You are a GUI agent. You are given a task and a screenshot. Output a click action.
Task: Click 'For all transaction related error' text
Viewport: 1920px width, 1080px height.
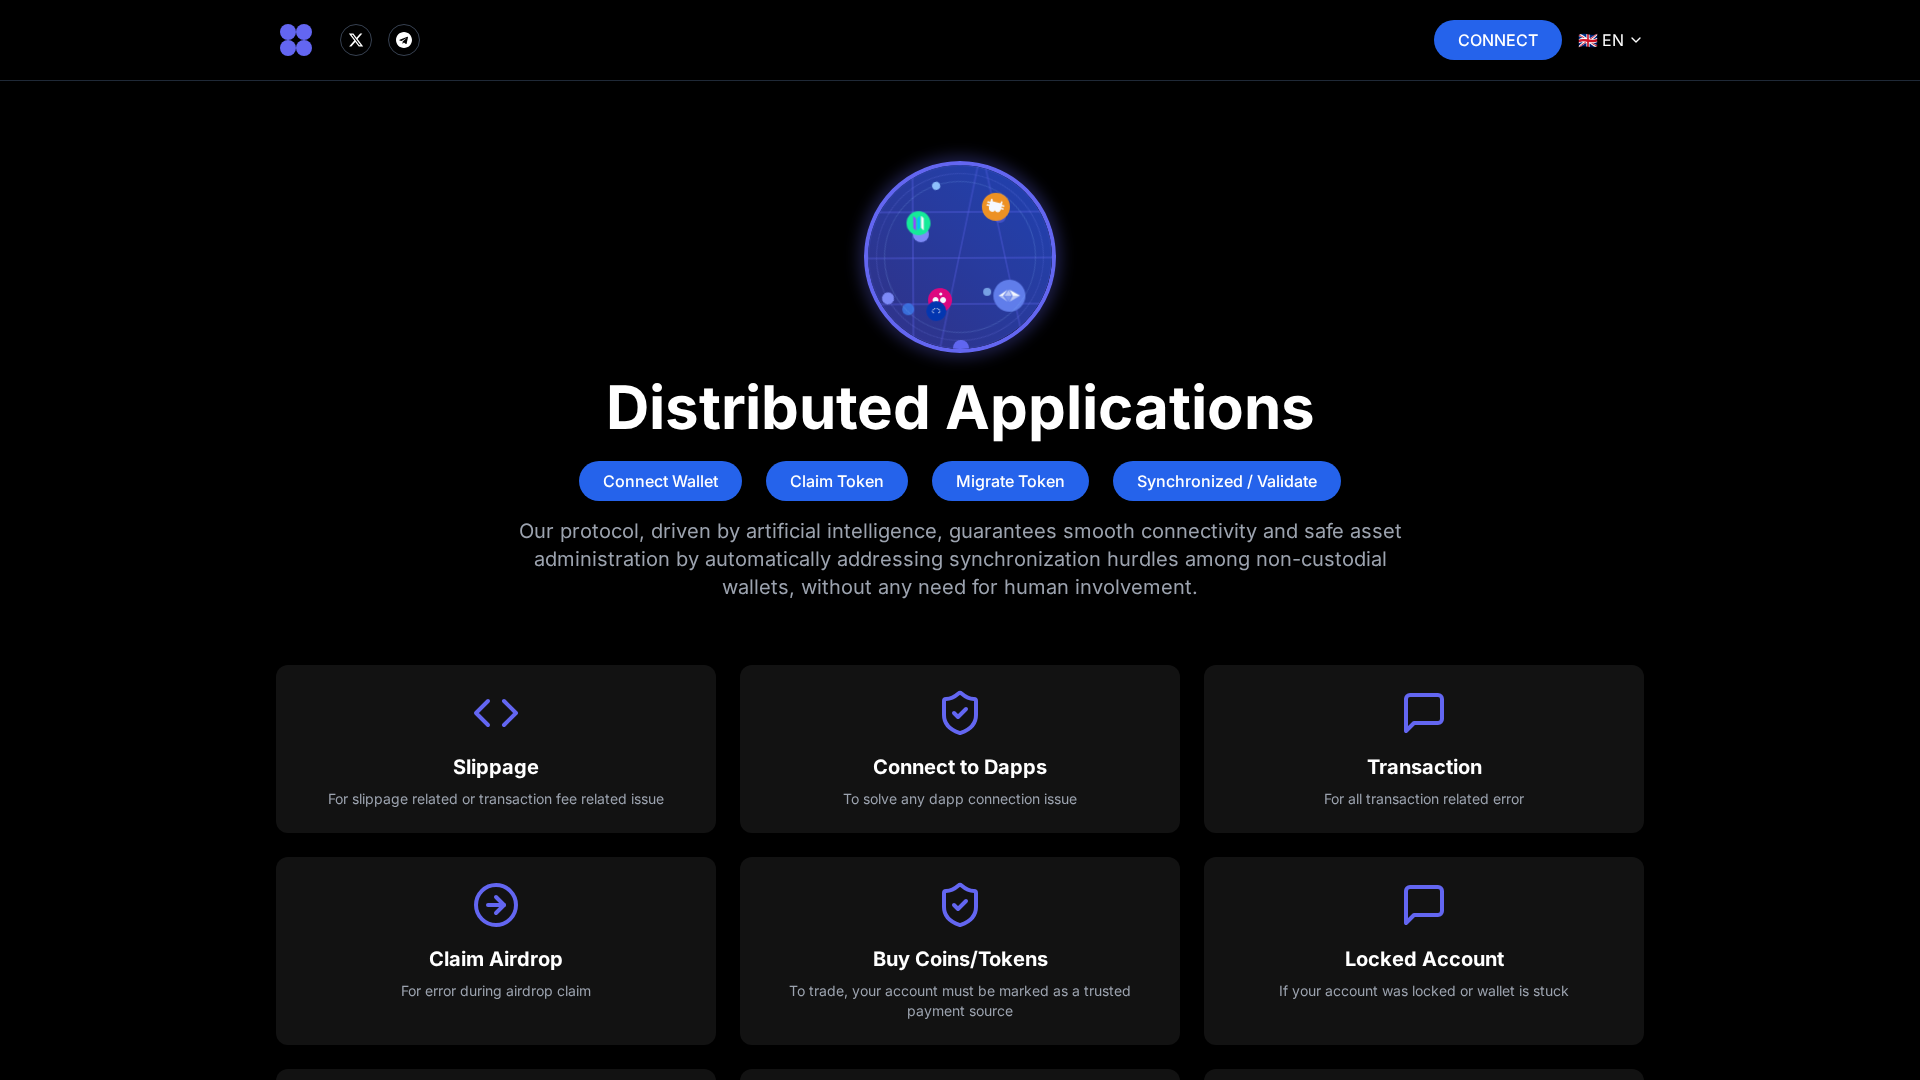pos(1424,799)
